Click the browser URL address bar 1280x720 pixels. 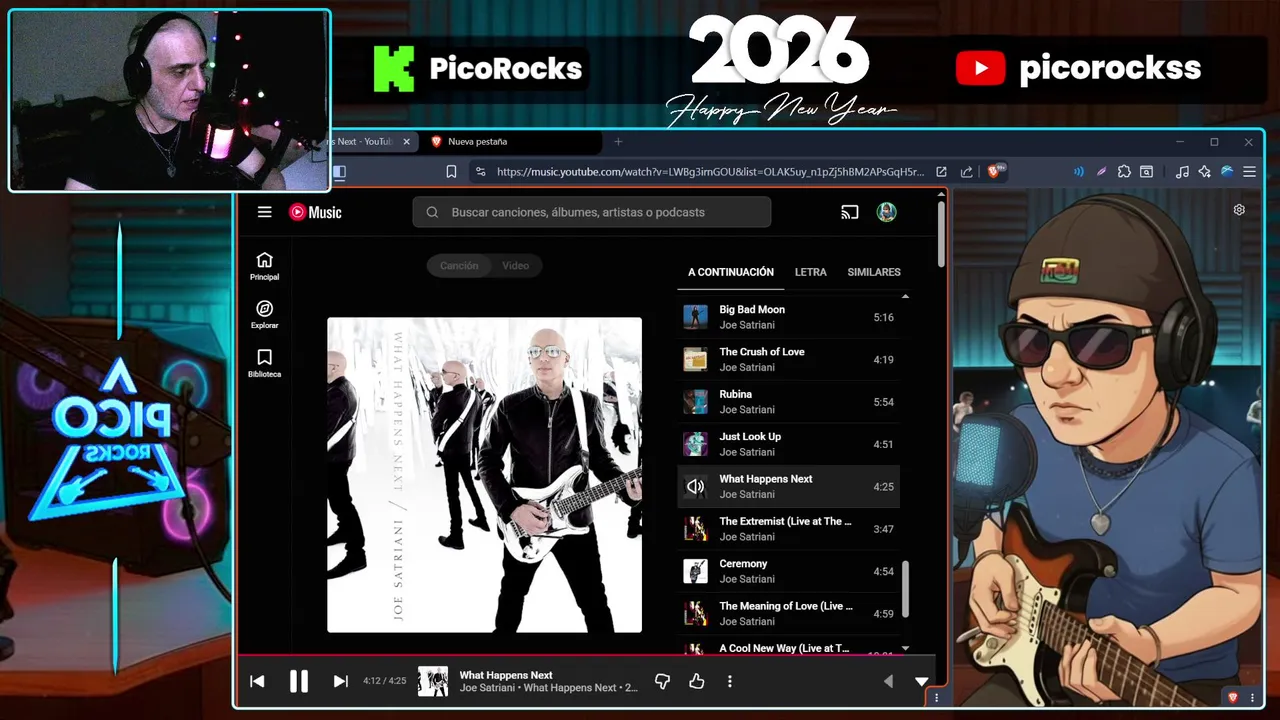pos(710,172)
